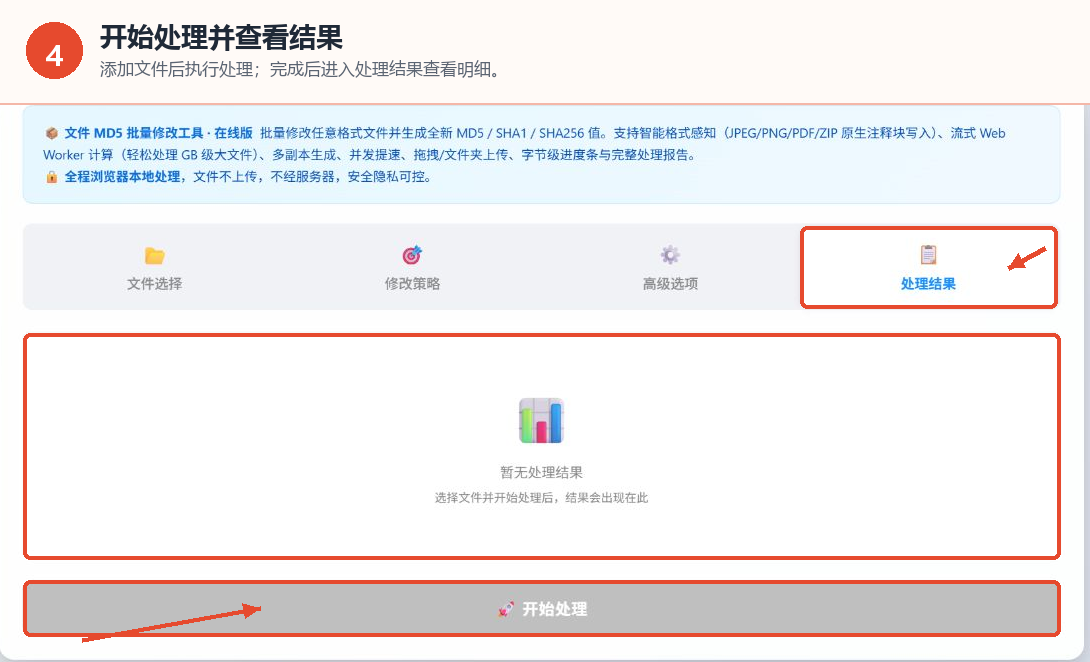Open the 文件选择 tab
The height and width of the screenshot is (662, 1090).
154,268
